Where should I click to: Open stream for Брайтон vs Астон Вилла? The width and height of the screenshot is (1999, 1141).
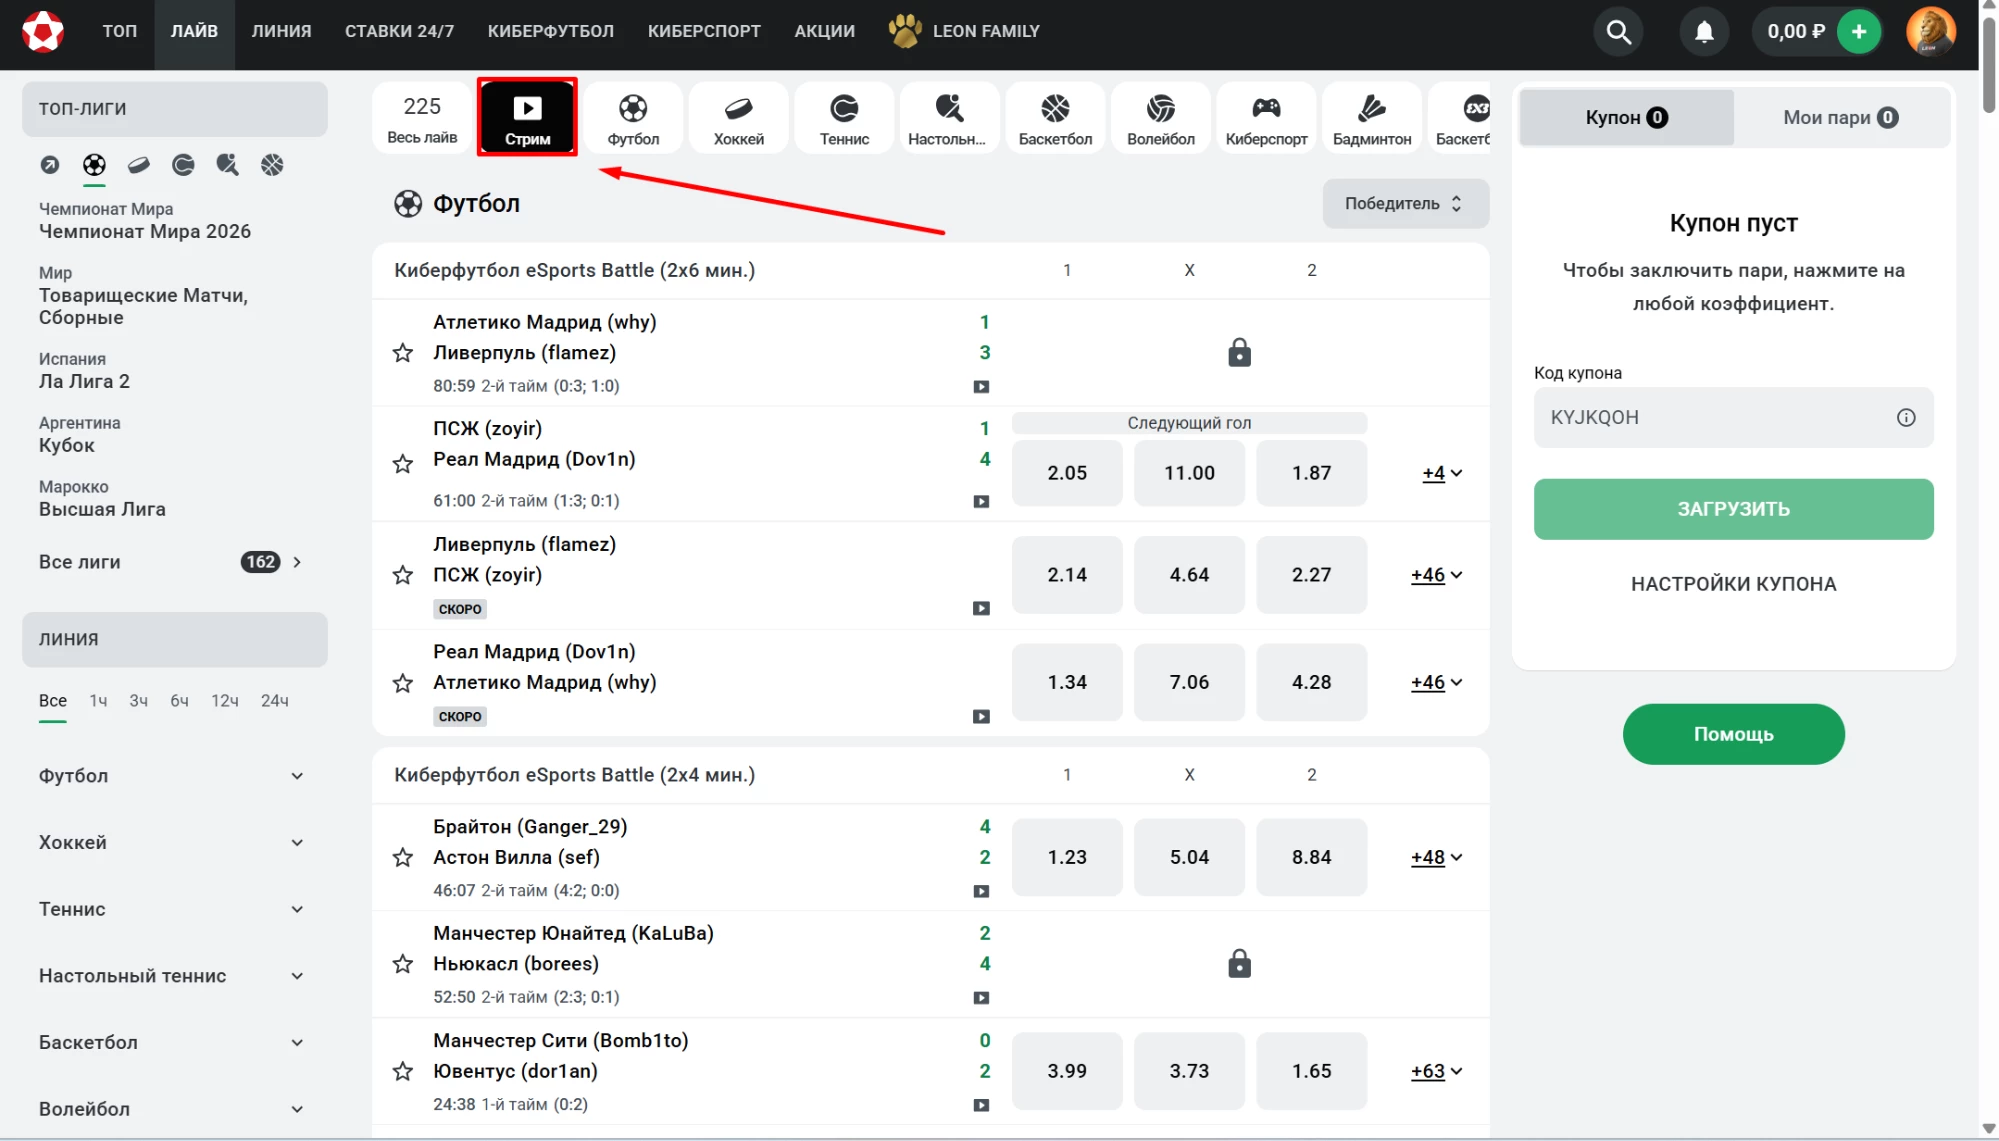981,892
